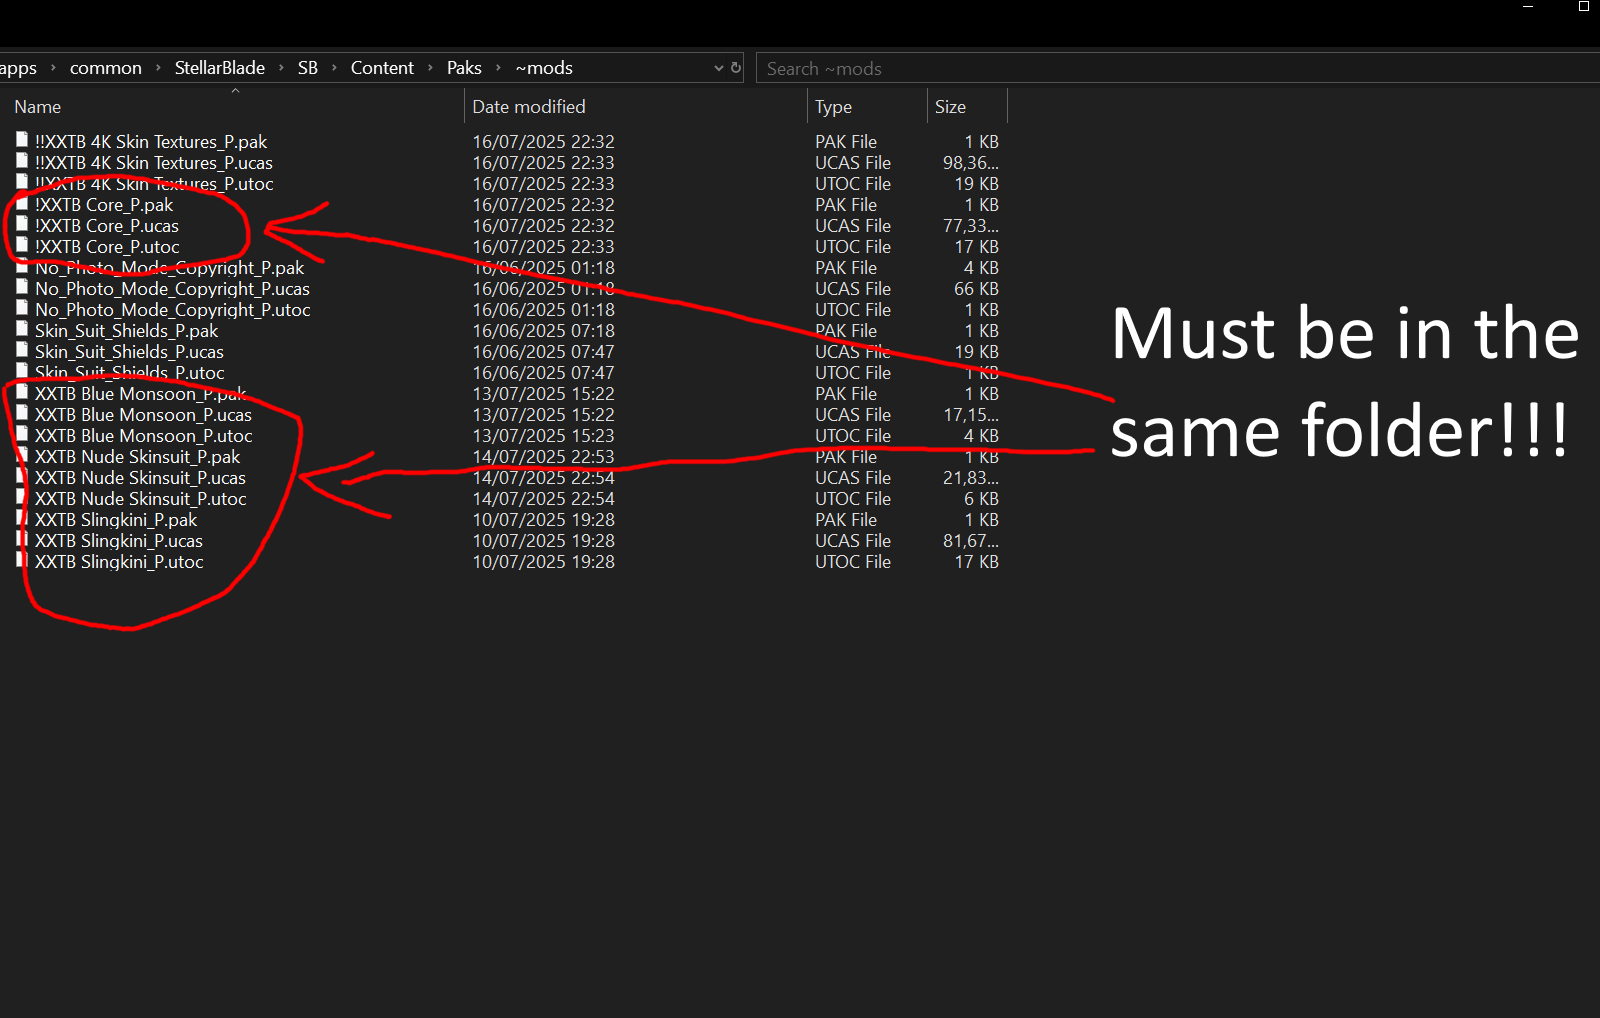Select the file name XXTB Blue Monsoon_P.pak
The width and height of the screenshot is (1600, 1018).
(141, 394)
